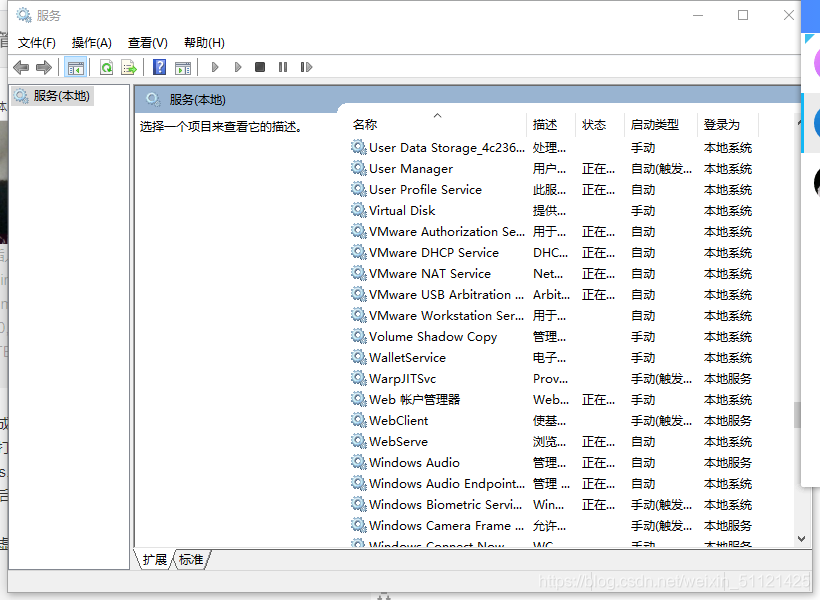This screenshot has height=600, width=820.
Task: Click the gear icon beside Virtual Disk
Action: click(359, 210)
